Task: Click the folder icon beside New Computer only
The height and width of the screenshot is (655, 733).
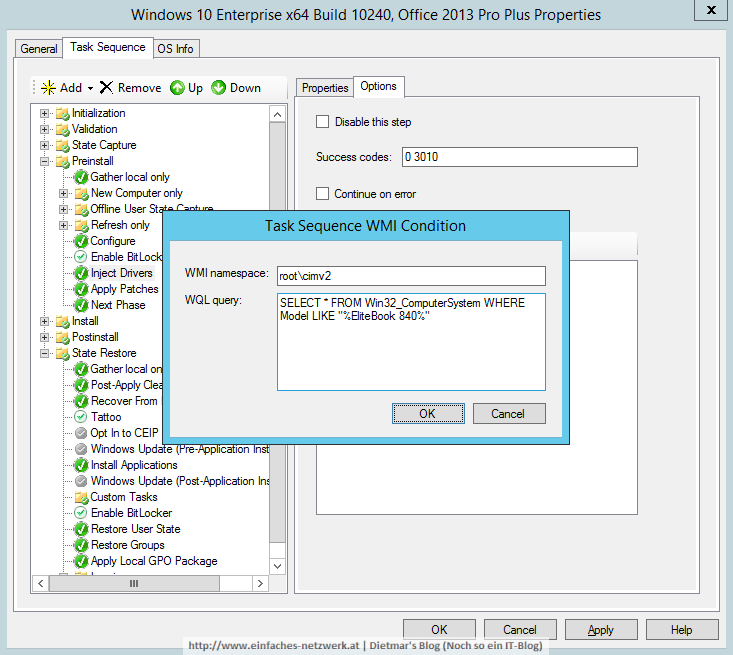Action: 81,193
